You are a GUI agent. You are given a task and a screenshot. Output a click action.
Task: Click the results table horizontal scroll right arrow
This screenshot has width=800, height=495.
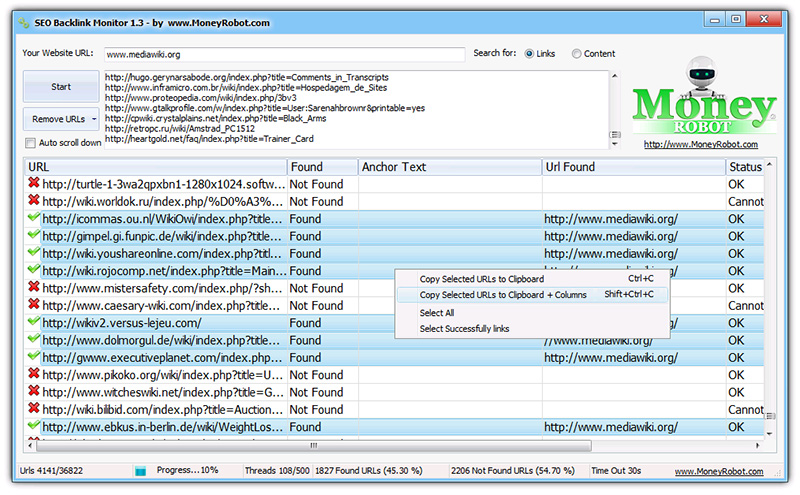tap(758, 446)
